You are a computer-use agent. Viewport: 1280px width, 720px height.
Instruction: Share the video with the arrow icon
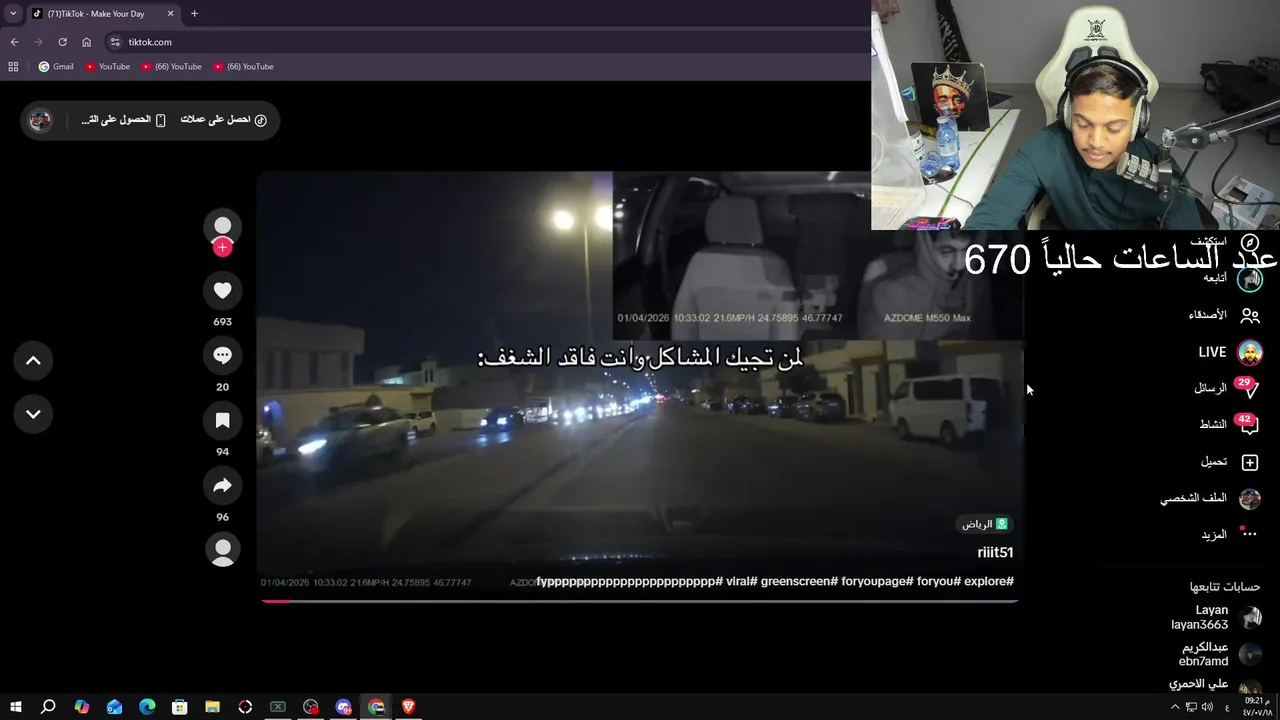pyautogui.click(x=222, y=485)
